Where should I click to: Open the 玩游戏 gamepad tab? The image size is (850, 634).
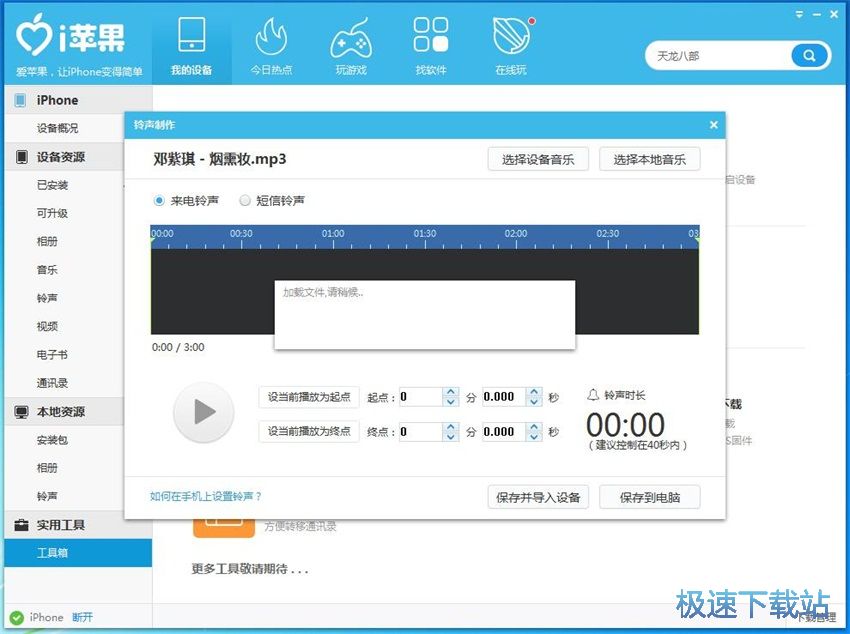click(x=351, y=46)
